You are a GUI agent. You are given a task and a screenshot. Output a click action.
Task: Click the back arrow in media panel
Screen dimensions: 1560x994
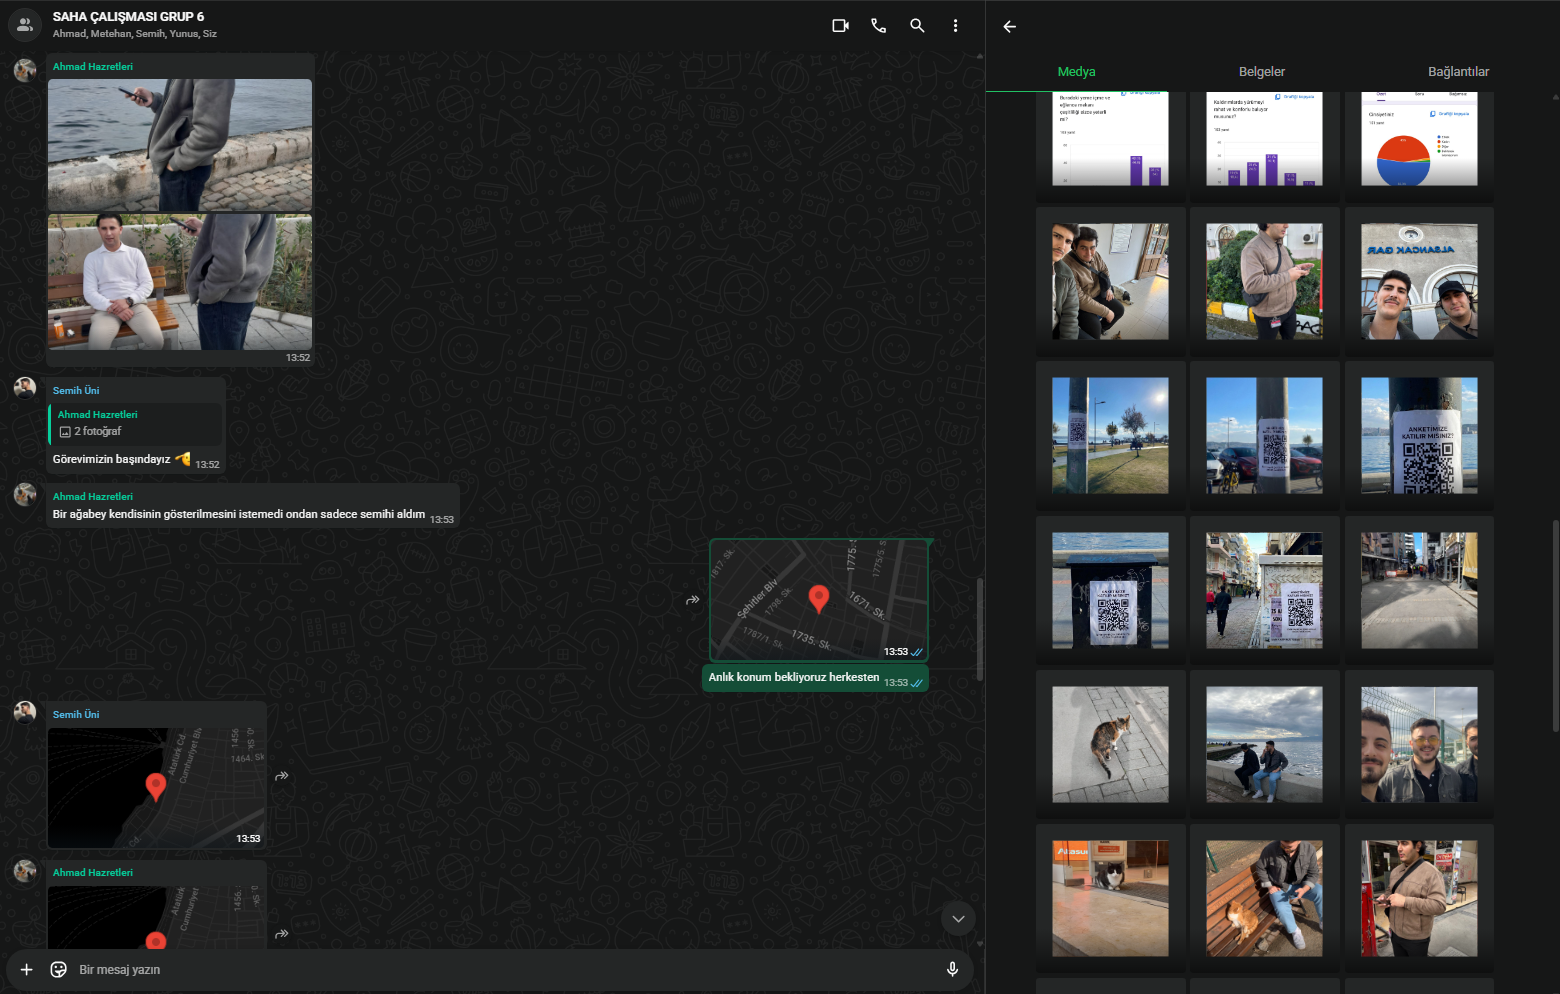click(1009, 27)
